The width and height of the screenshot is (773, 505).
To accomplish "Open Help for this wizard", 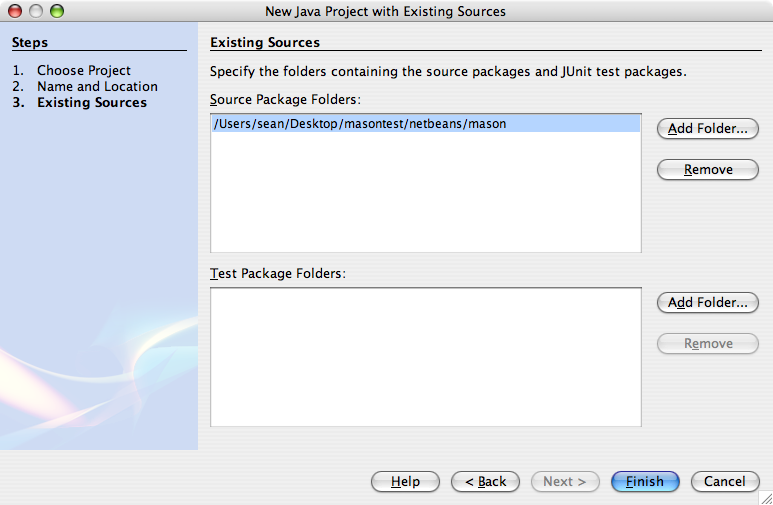I will (405, 482).
